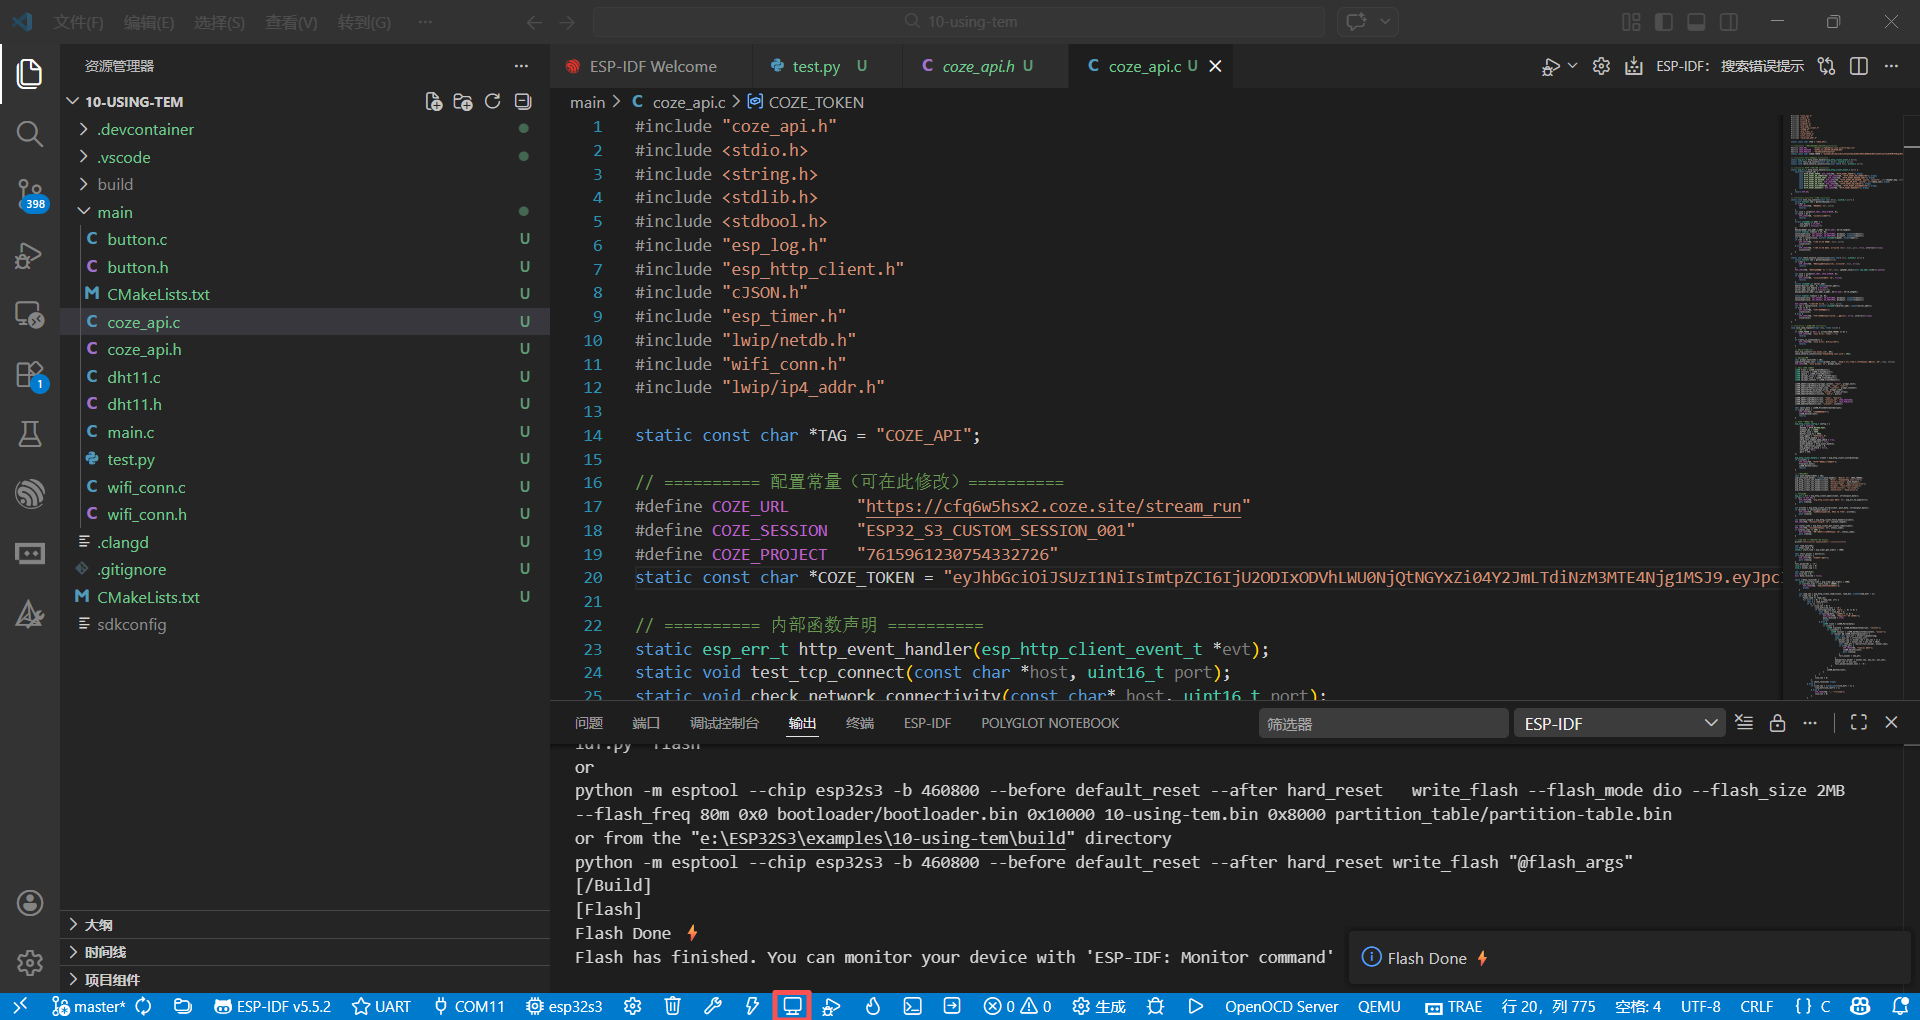Click the Build Project wrench icon
Viewport: 1920px width, 1020px height.
coord(713,1006)
